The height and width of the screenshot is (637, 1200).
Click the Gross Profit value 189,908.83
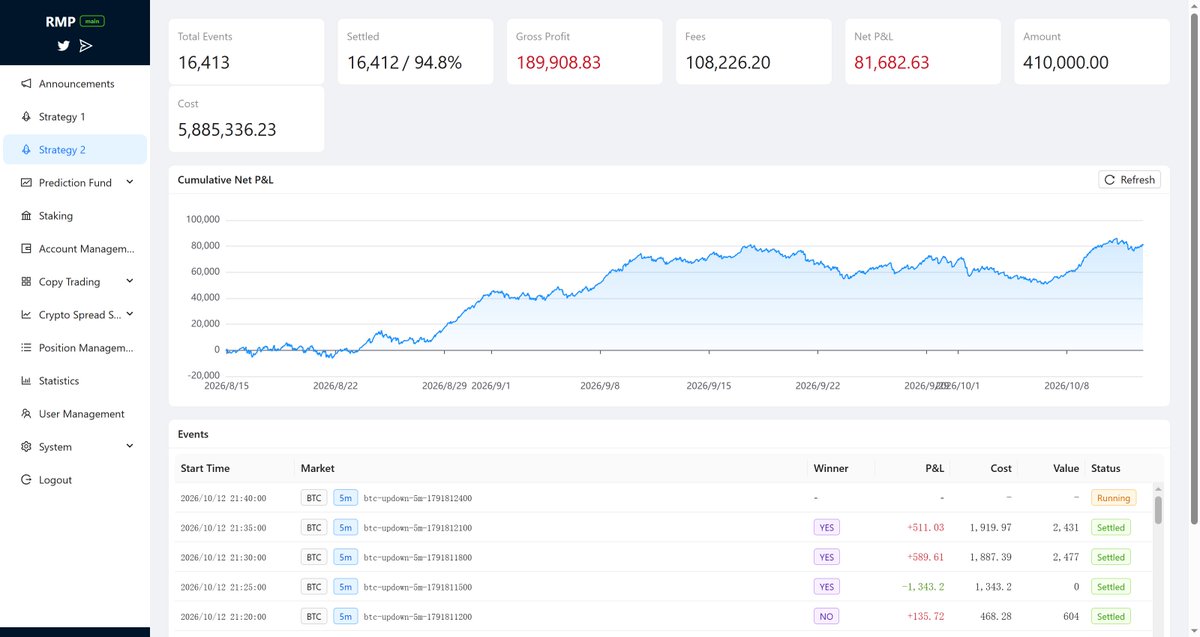tap(558, 63)
